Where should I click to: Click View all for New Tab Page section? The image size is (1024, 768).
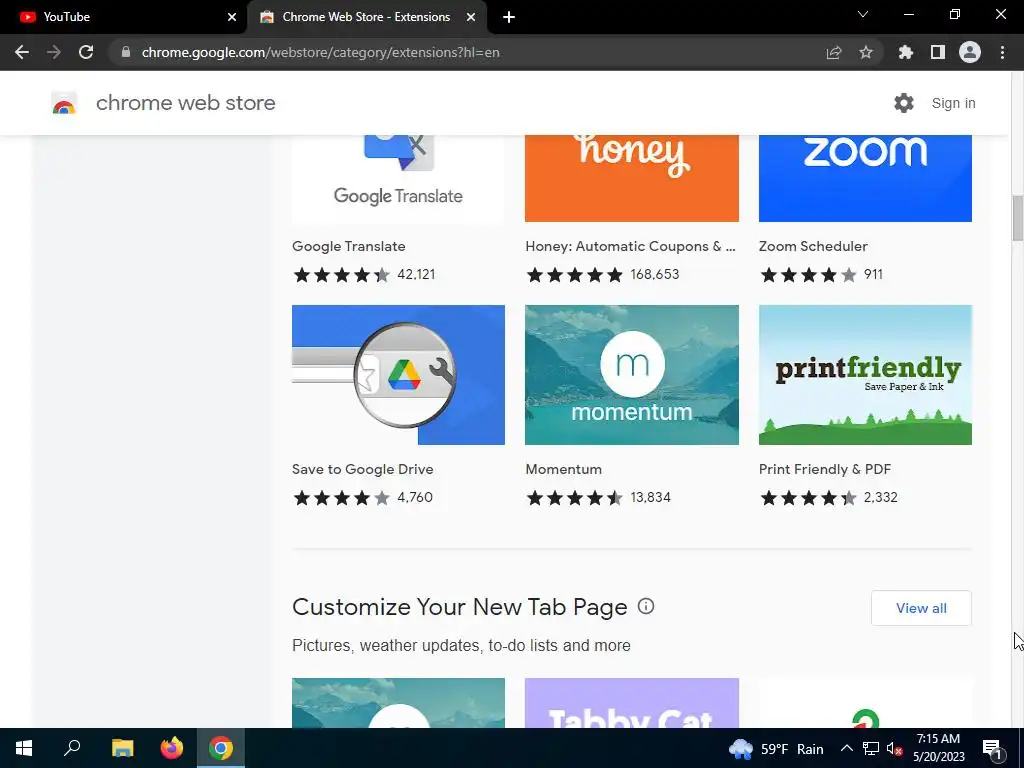[921, 608]
